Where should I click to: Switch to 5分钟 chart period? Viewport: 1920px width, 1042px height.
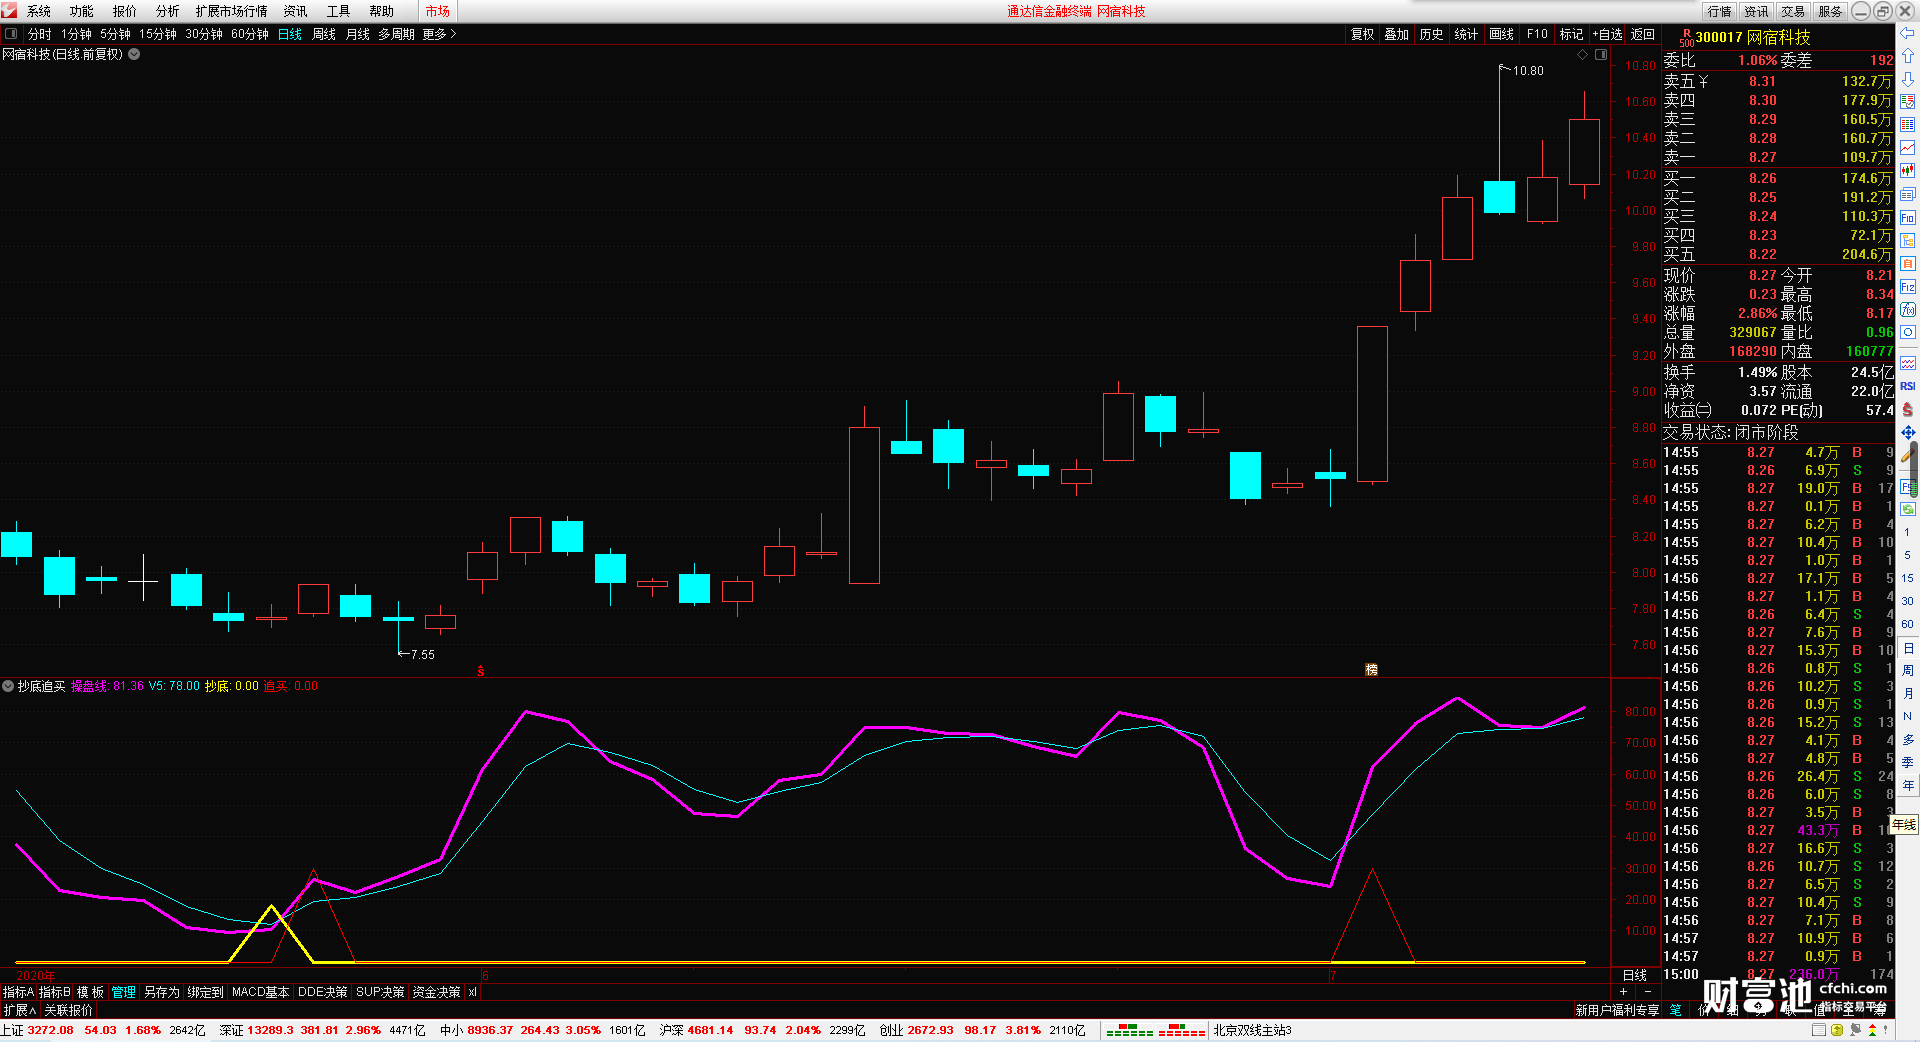115,34
